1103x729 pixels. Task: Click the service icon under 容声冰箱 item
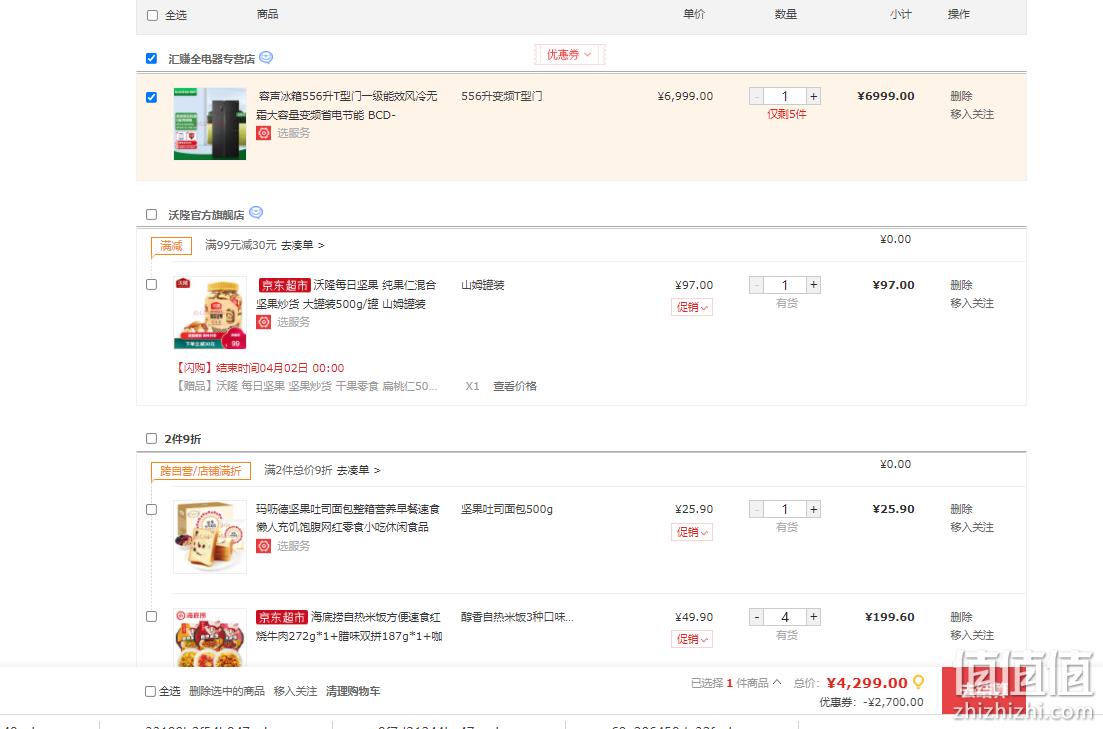click(x=263, y=133)
